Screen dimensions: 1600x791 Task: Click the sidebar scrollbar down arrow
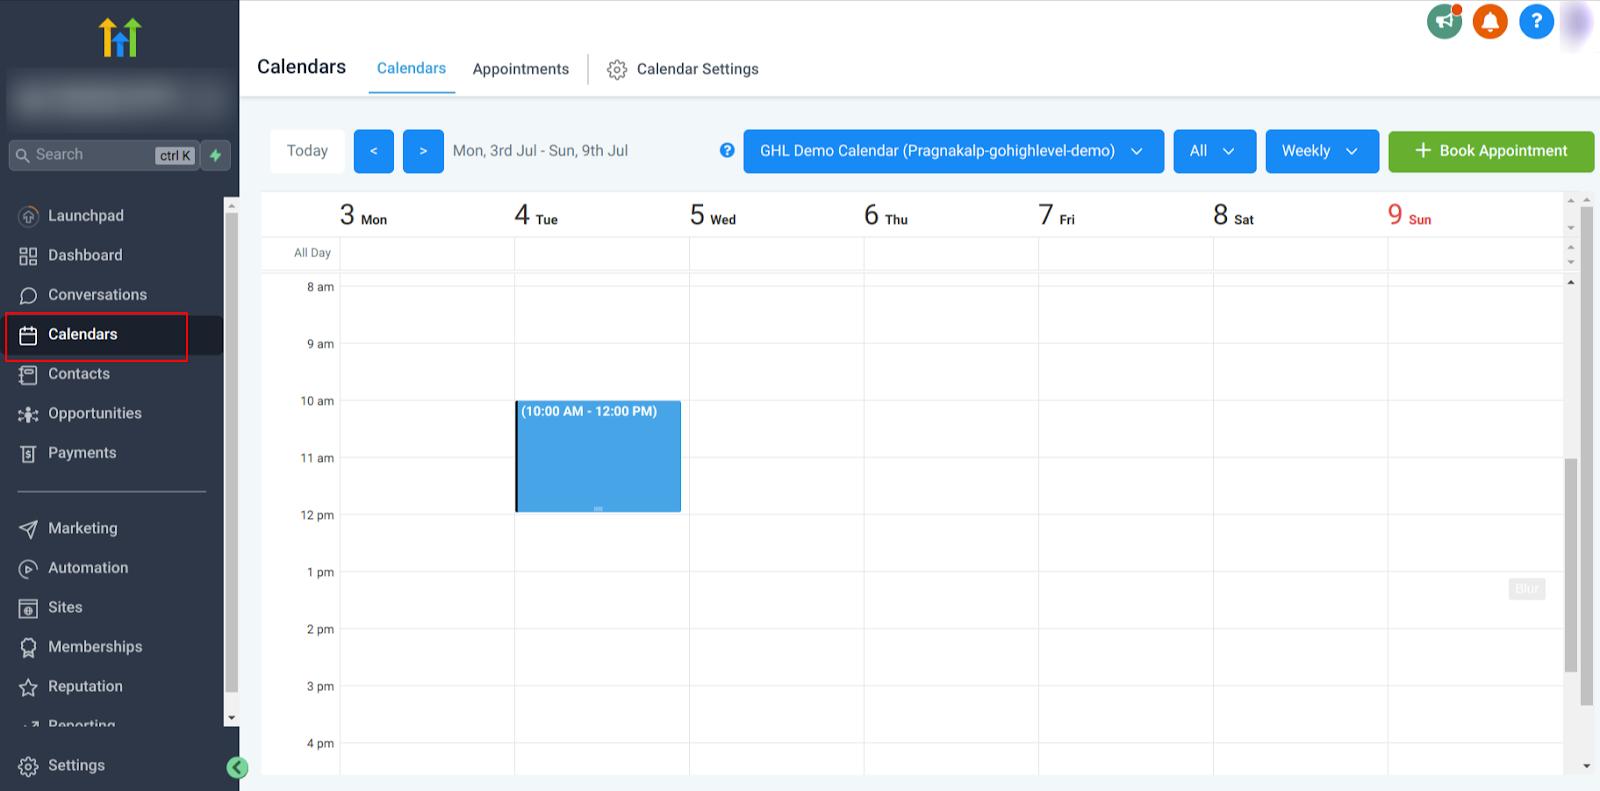click(231, 718)
